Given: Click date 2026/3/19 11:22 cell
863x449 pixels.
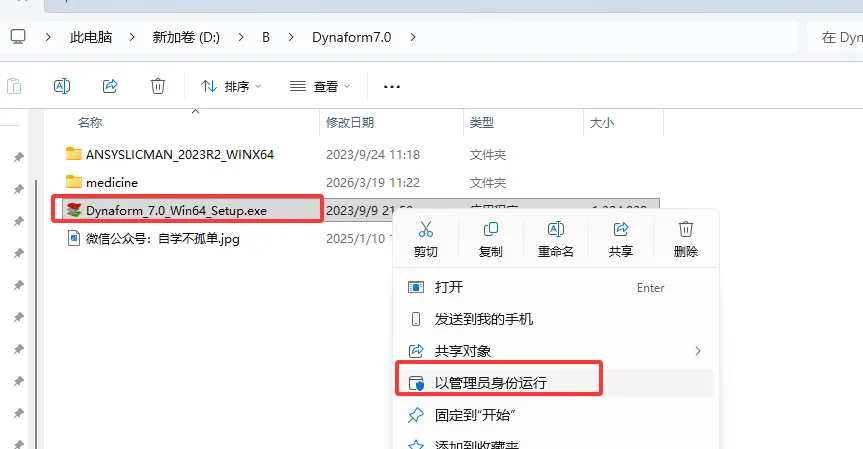Looking at the screenshot, I should point(373,182).
